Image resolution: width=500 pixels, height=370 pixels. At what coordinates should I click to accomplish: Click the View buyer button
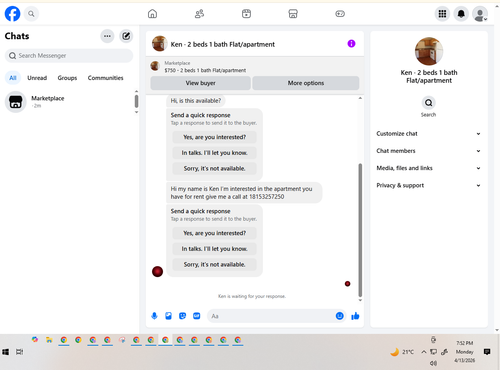tap(200, 83)
